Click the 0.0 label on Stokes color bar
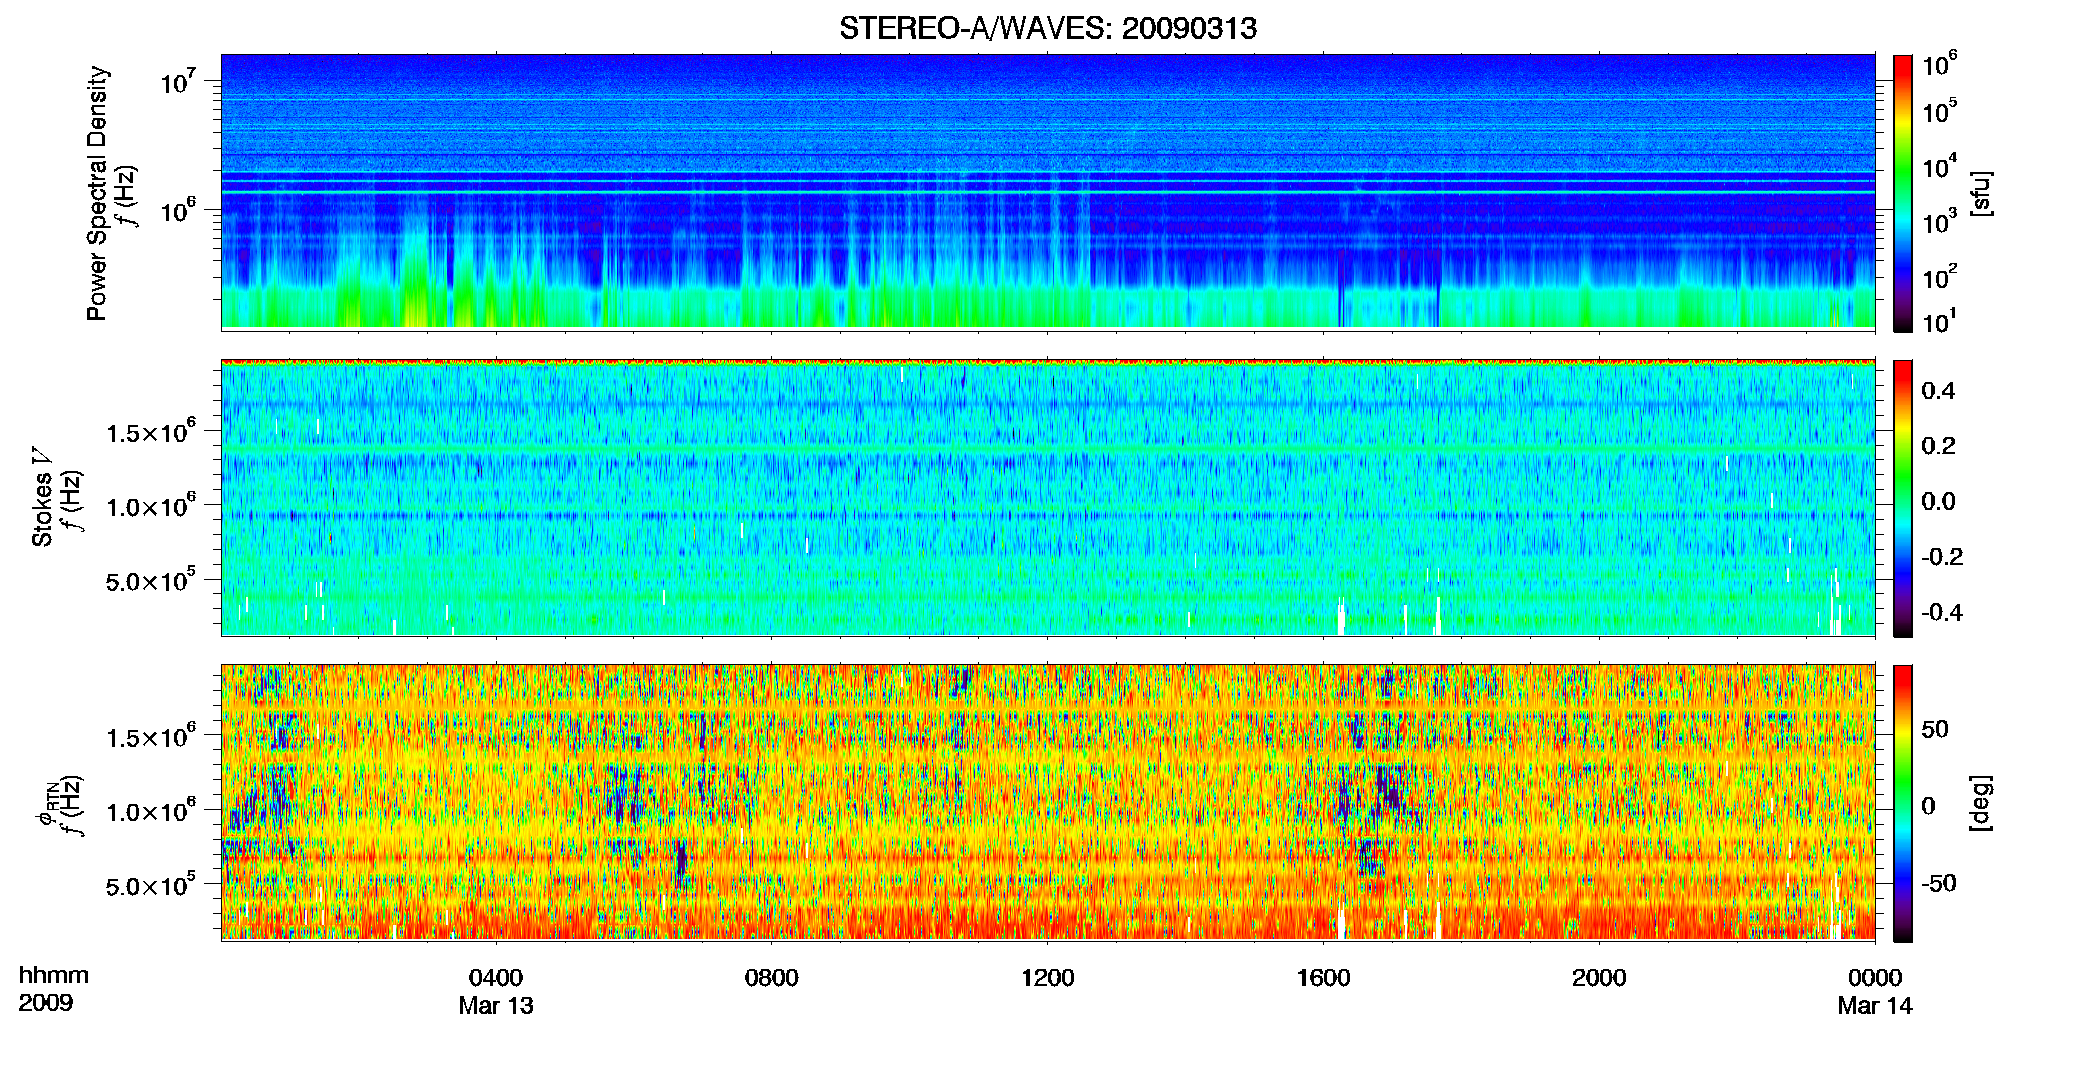This screenshot has width=2096, height=1080. tap(1938, 501)
